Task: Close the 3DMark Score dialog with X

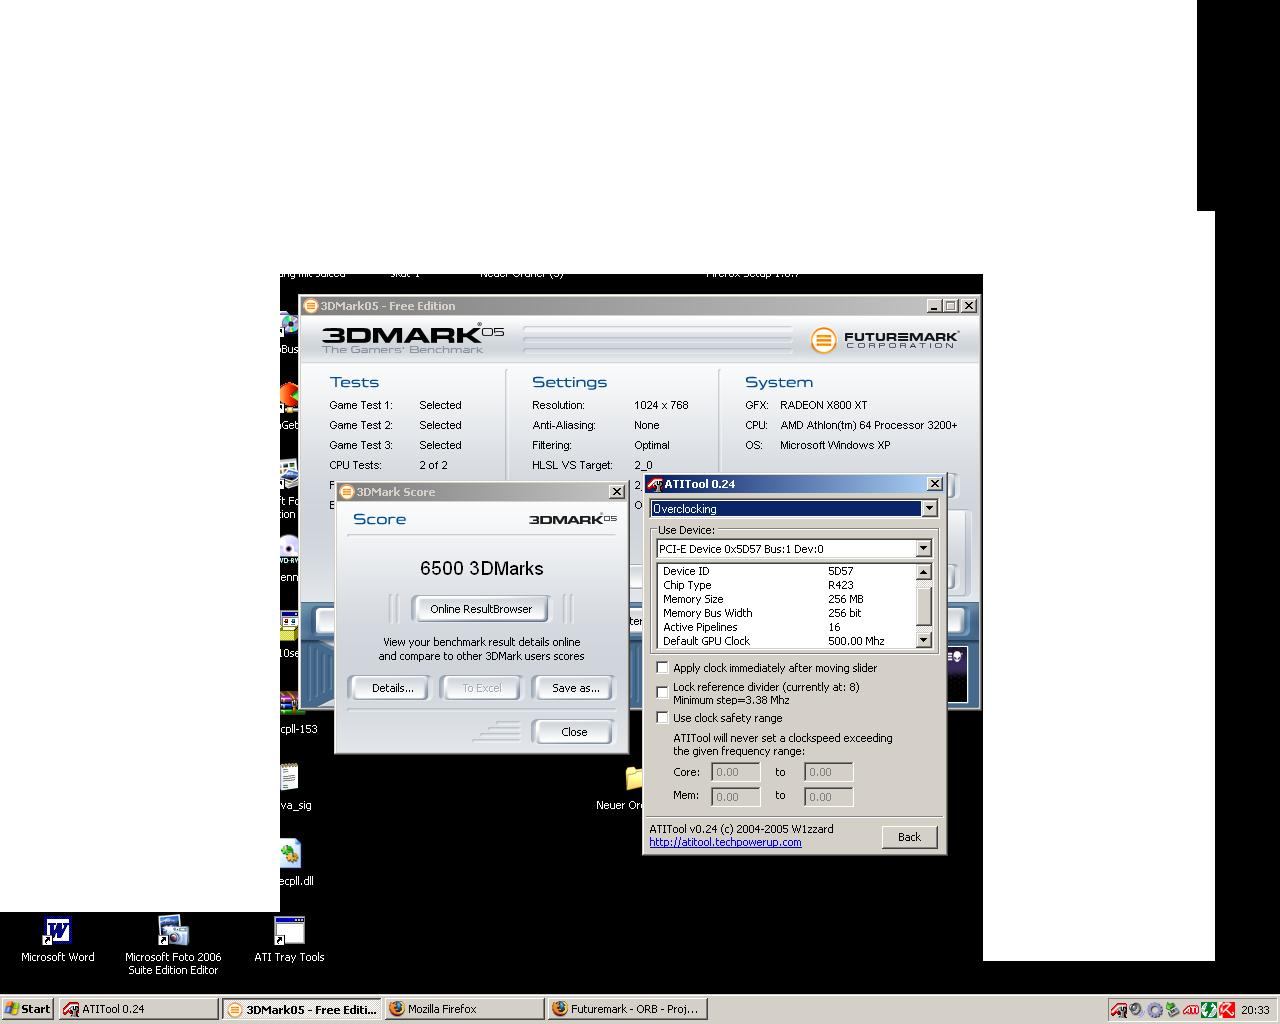Action: point(616,492)
